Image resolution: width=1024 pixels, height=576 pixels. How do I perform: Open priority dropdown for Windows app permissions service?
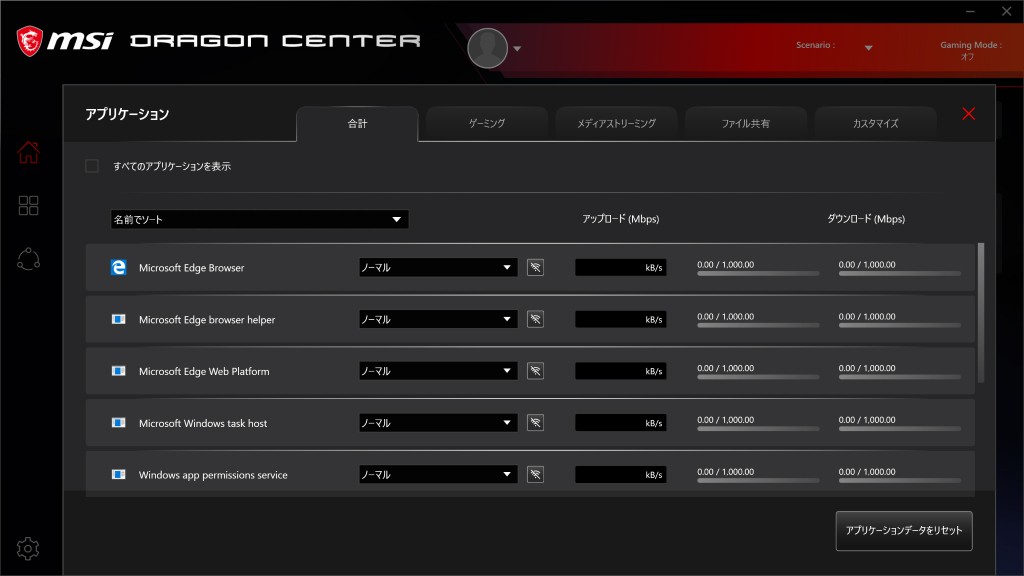point(438,474)
